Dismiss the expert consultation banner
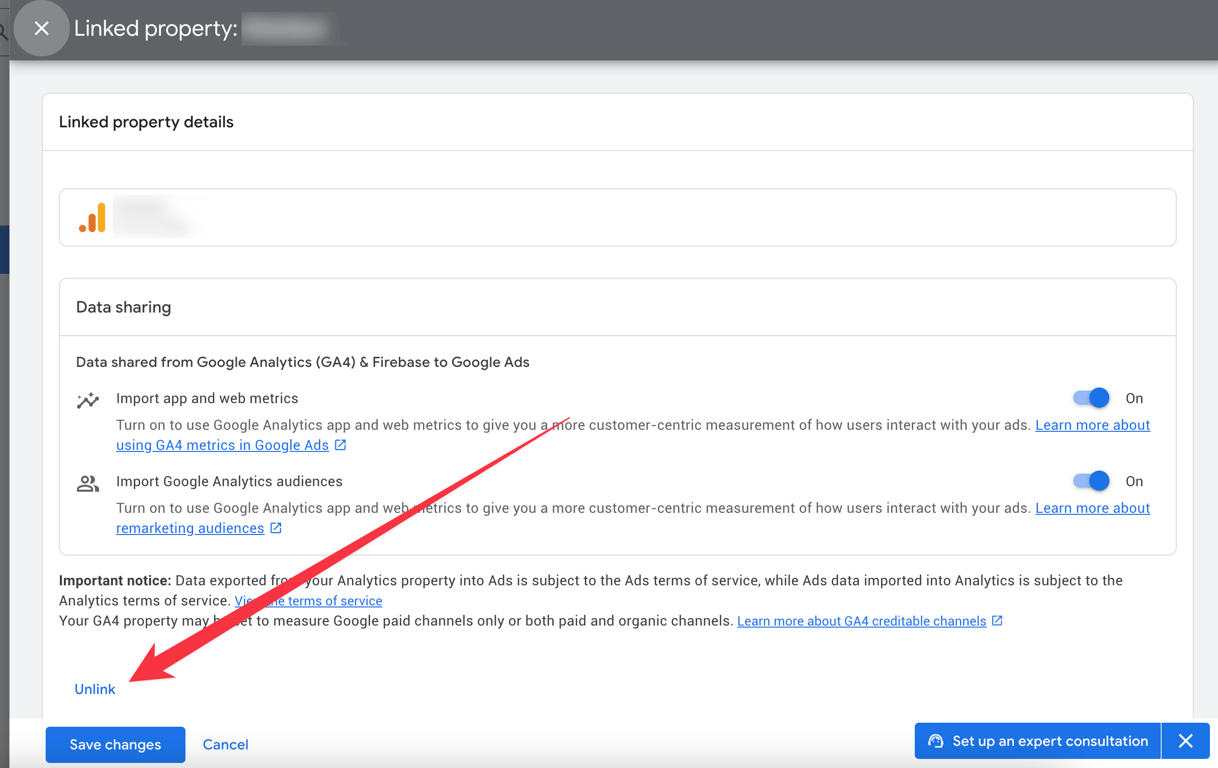The width and height of the screenshot is (1218, 768). click(x=1186, y=741)
